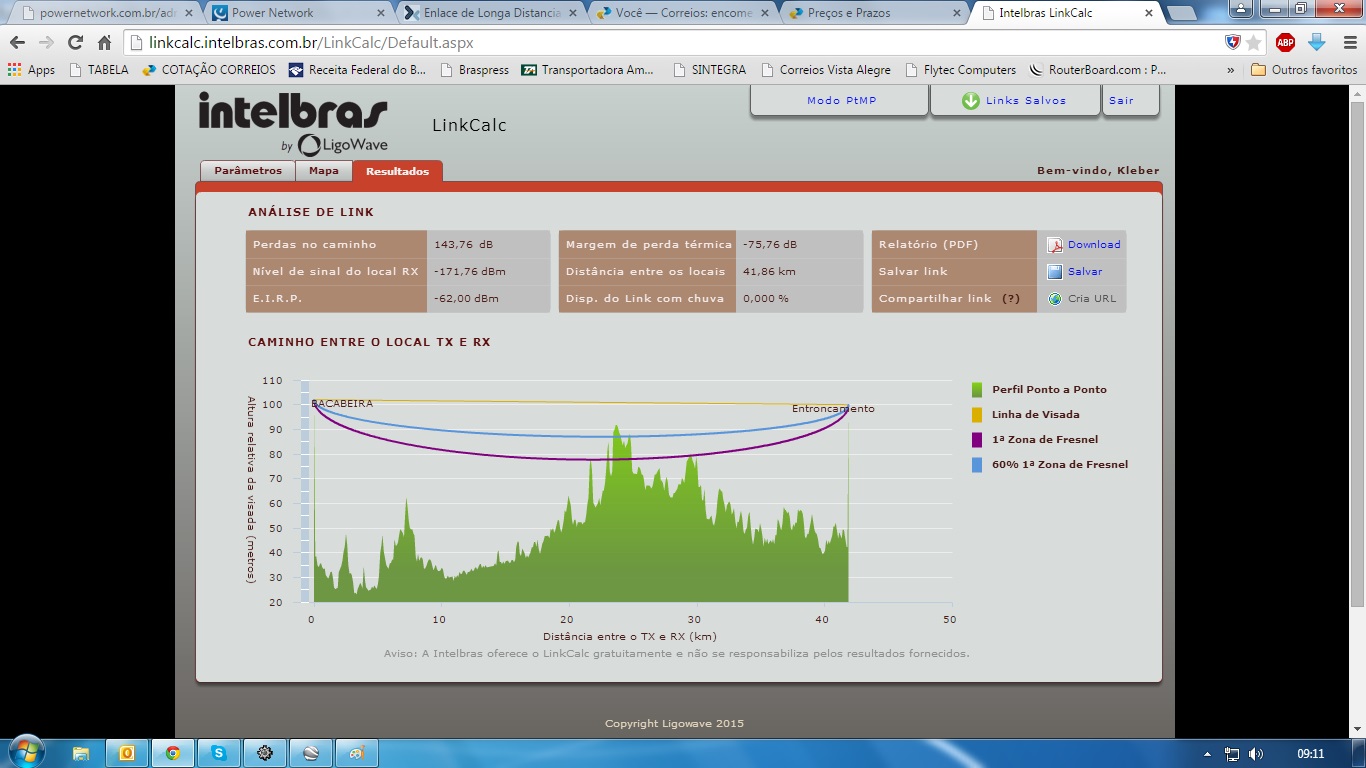Bookmark this page with the star icon
1366x768 pixels.
(1253, 43)
